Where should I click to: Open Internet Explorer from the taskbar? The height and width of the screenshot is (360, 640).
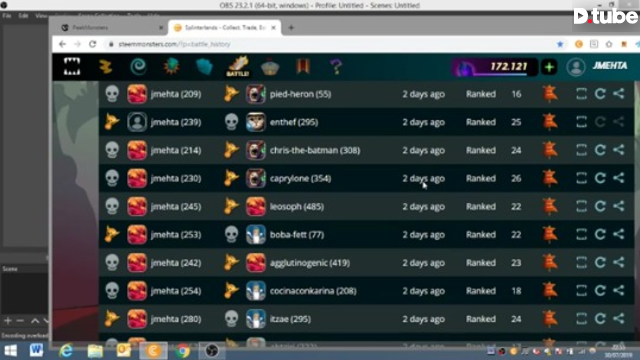pyautogui.click(x=66, y=351)
